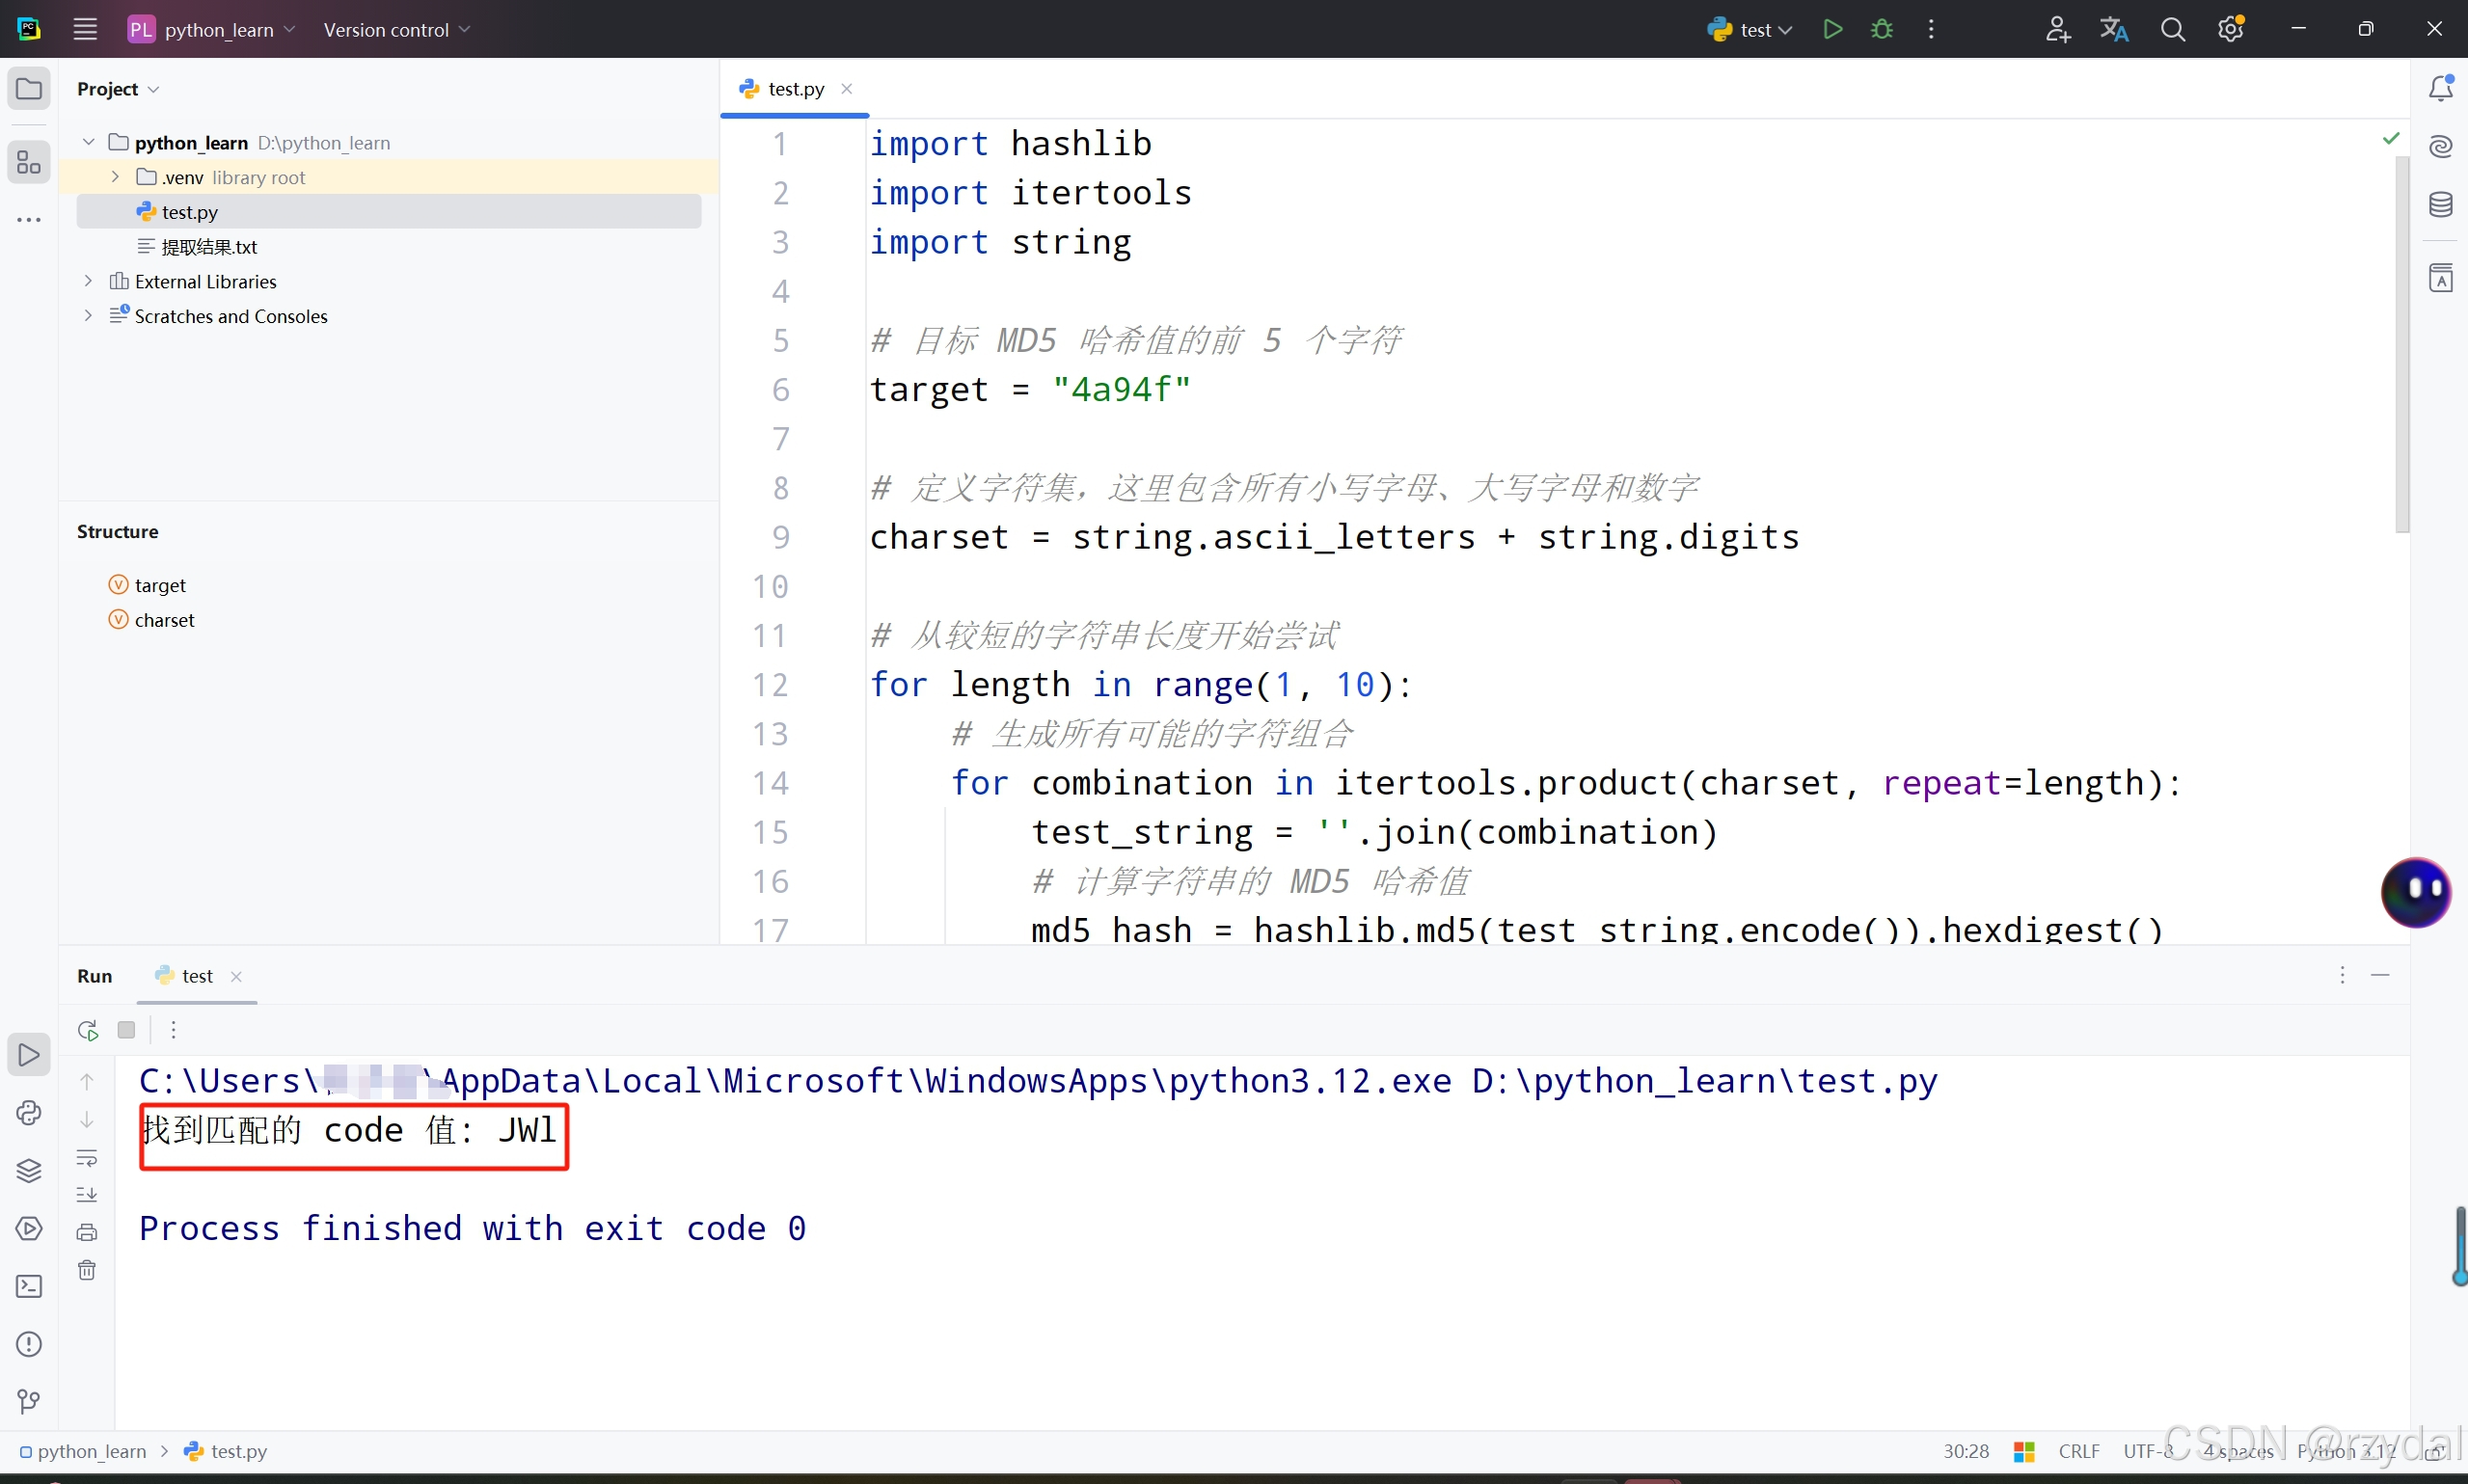This screenshot has width=2468, height=1484.
Task: Click the CRLF line separator widget
Action: [2078, 1451]
